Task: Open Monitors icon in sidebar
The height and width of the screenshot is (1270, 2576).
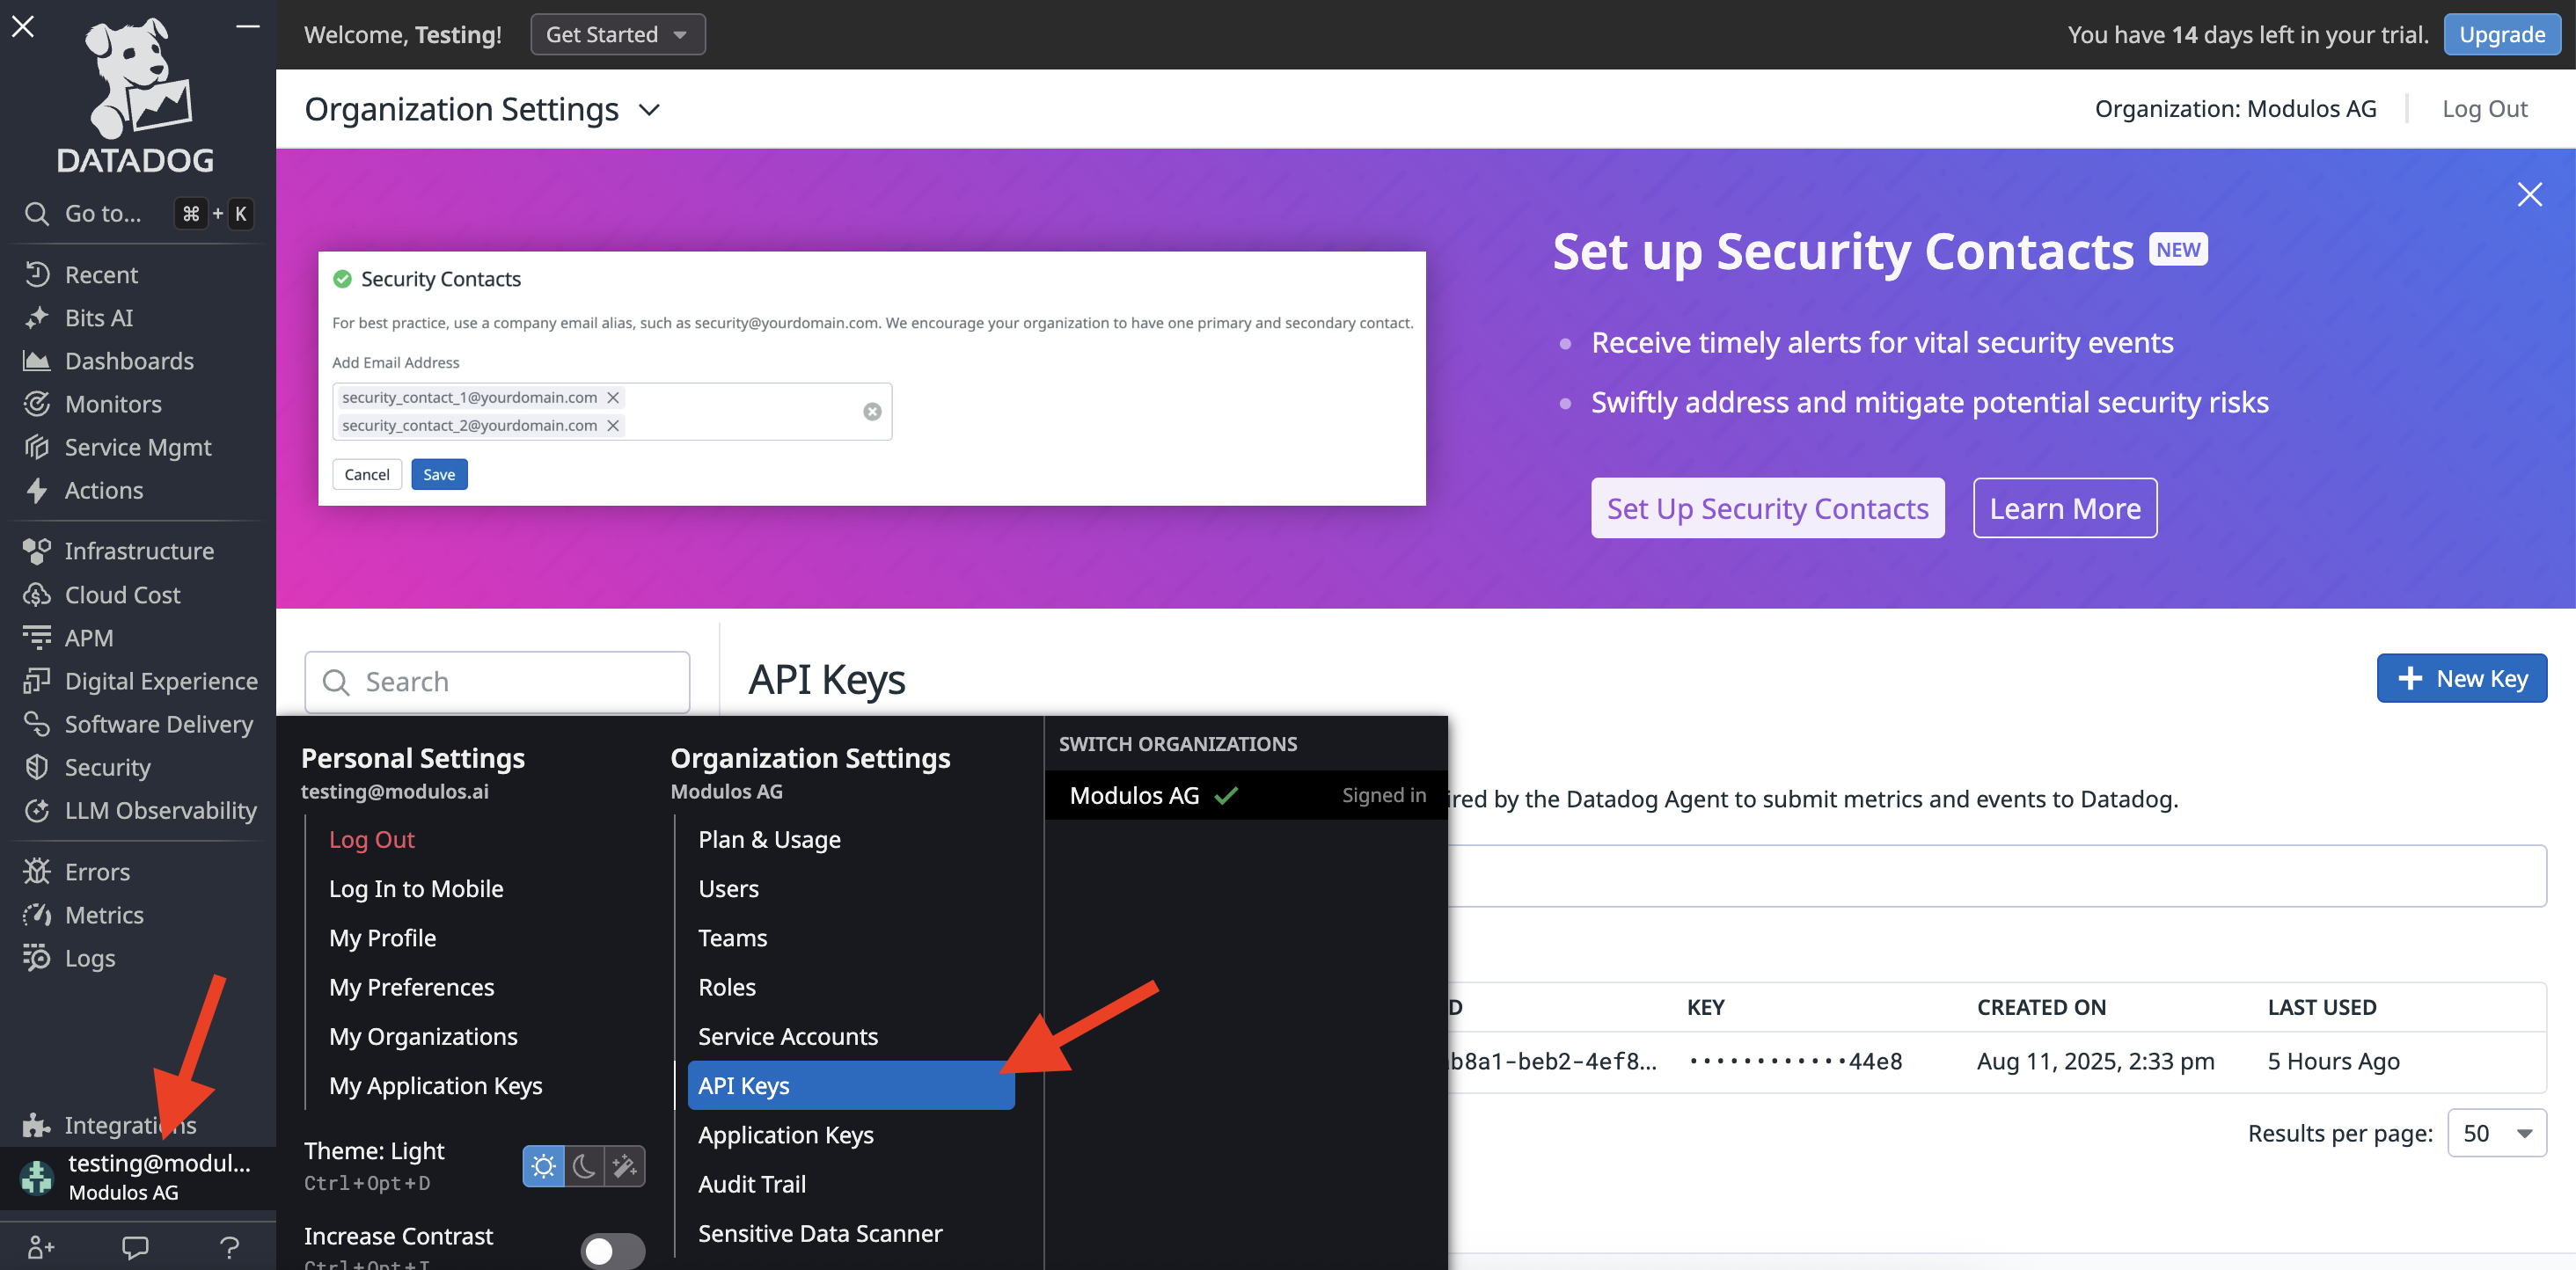Action: (37, 403)
